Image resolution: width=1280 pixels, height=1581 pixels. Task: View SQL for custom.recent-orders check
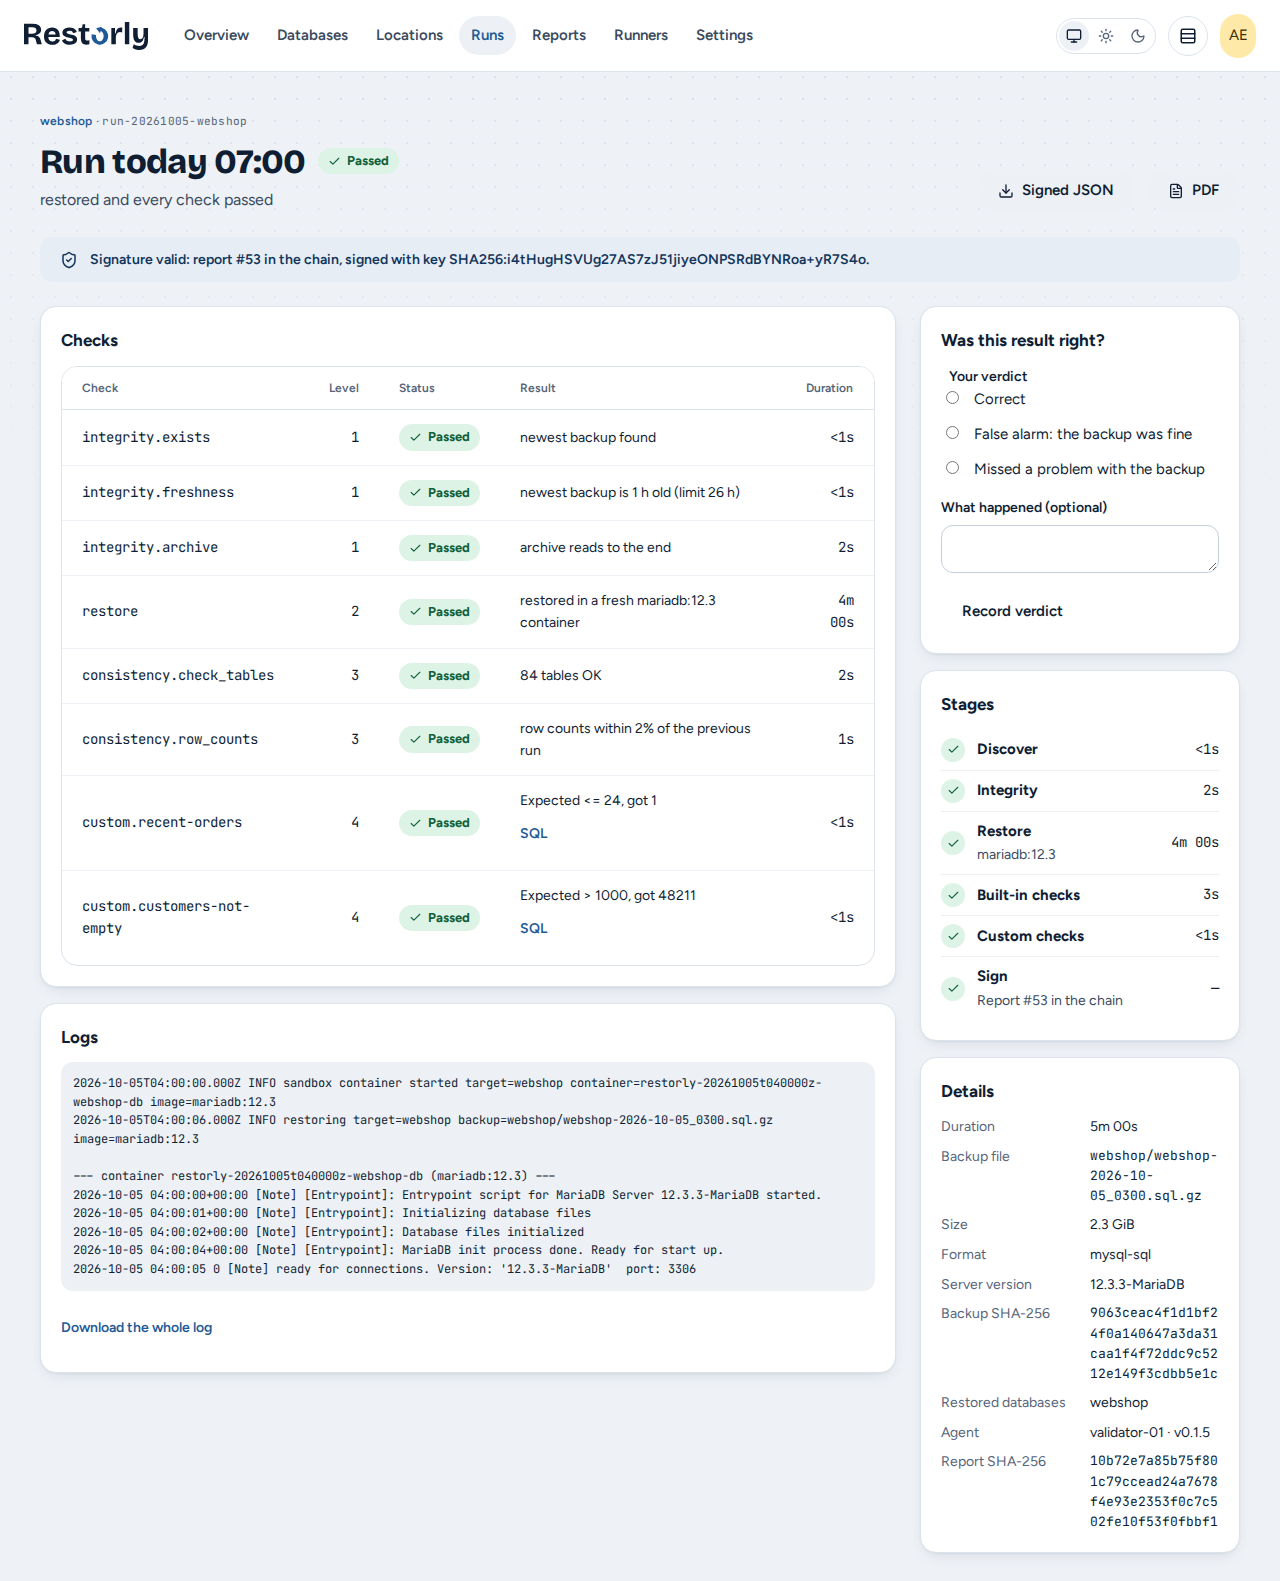click(x=534, y=833)
